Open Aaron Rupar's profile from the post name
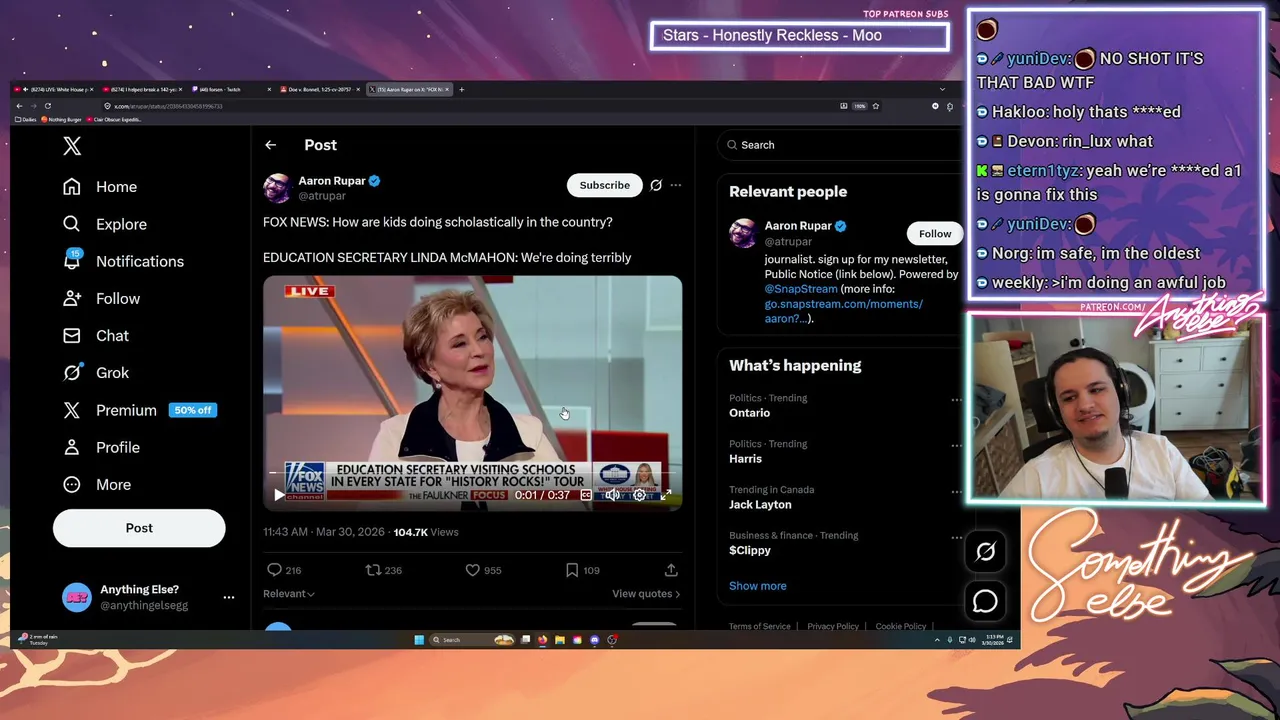Viewport: 1280px width, 720px height. [331, 181]
